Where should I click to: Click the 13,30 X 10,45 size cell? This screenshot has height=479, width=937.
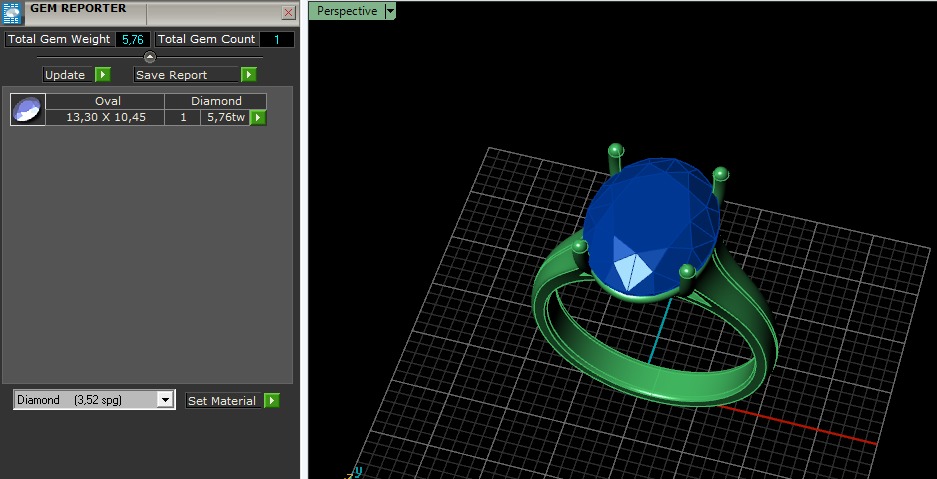coord(105,118)
